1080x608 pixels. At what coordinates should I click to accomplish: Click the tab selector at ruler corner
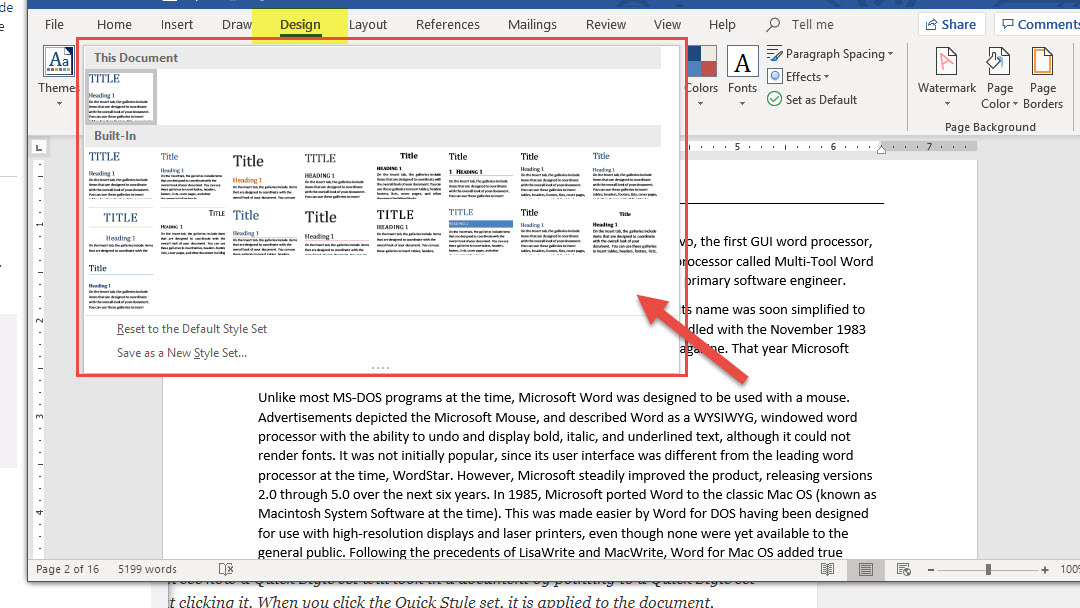[x=39, y=148]
